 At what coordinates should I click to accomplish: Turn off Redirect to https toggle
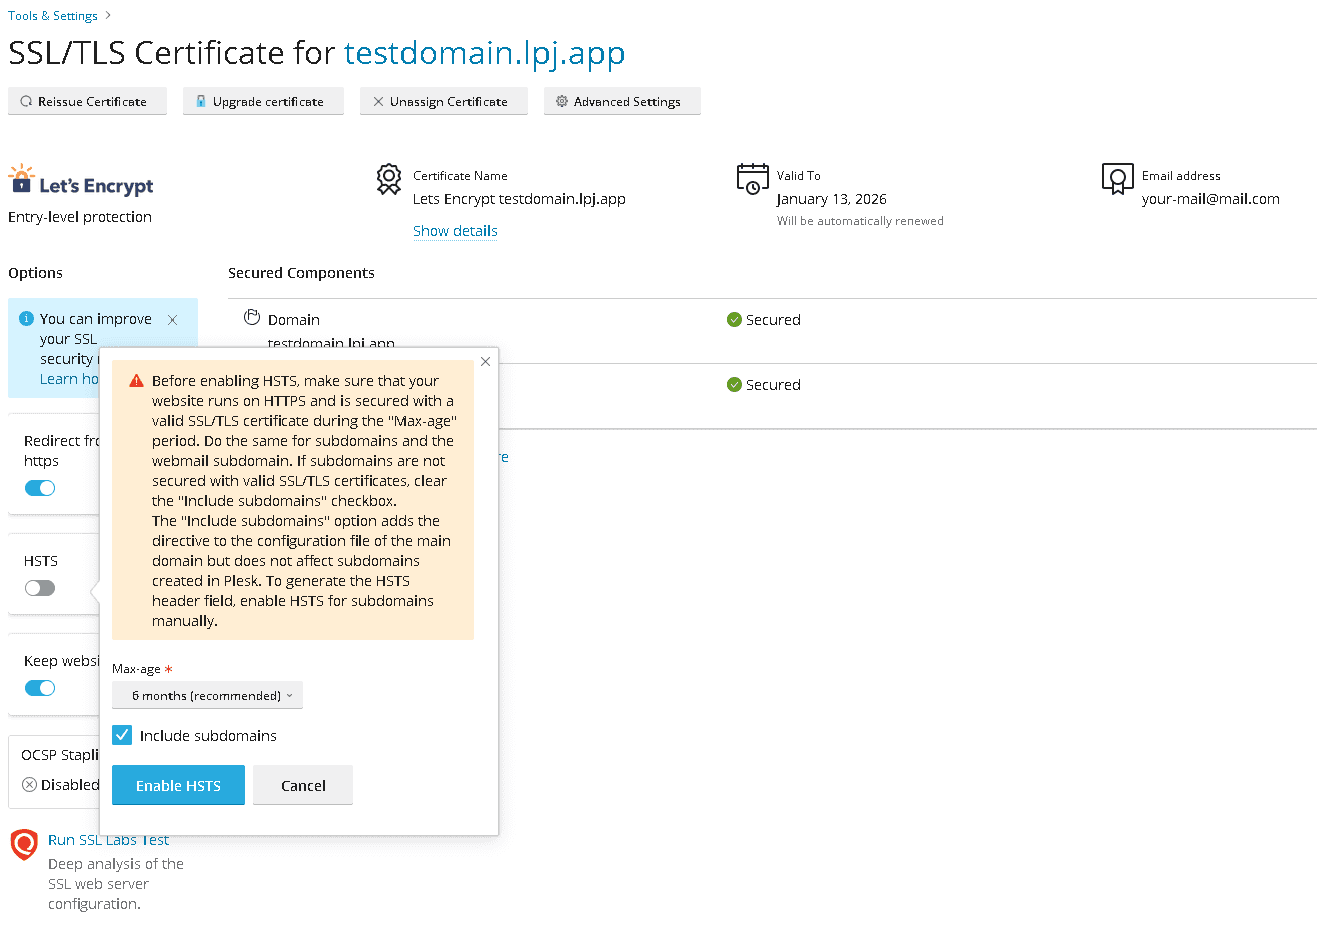click(40, 488)
